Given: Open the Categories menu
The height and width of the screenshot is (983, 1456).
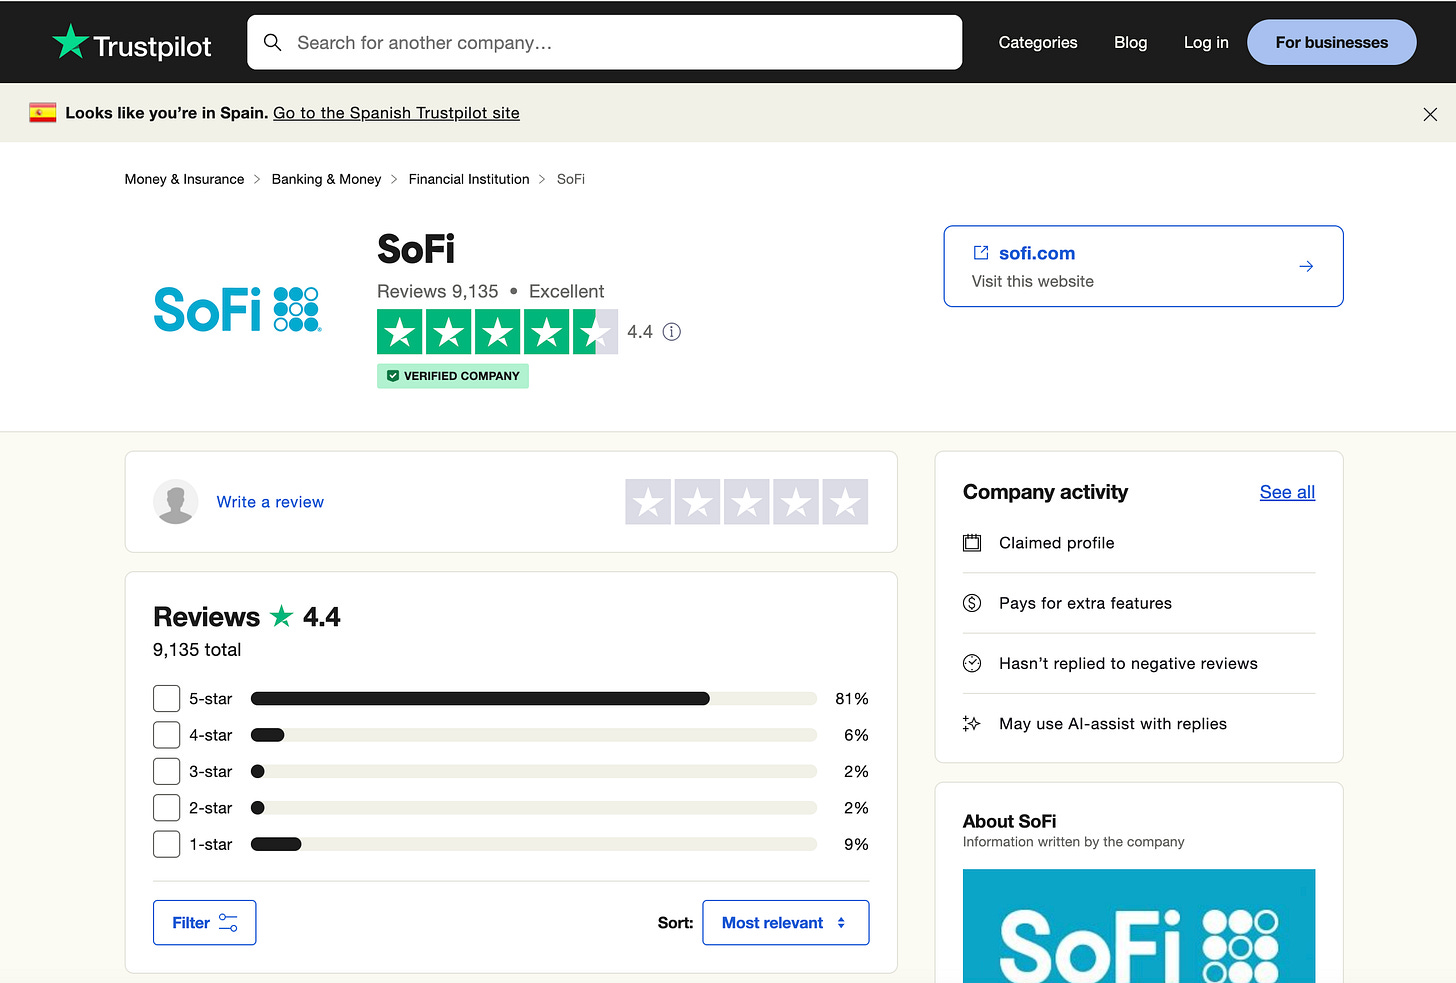Looking at the screenshot, I should tap(1038, 42).
